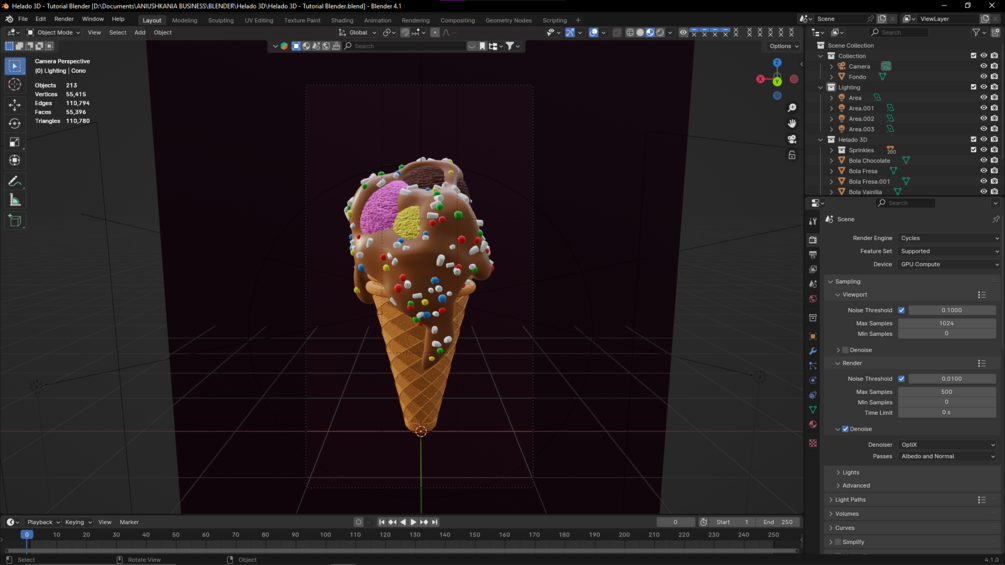Open the Render menu
This screenshot has height=565, width=1005.
[63, 19]
